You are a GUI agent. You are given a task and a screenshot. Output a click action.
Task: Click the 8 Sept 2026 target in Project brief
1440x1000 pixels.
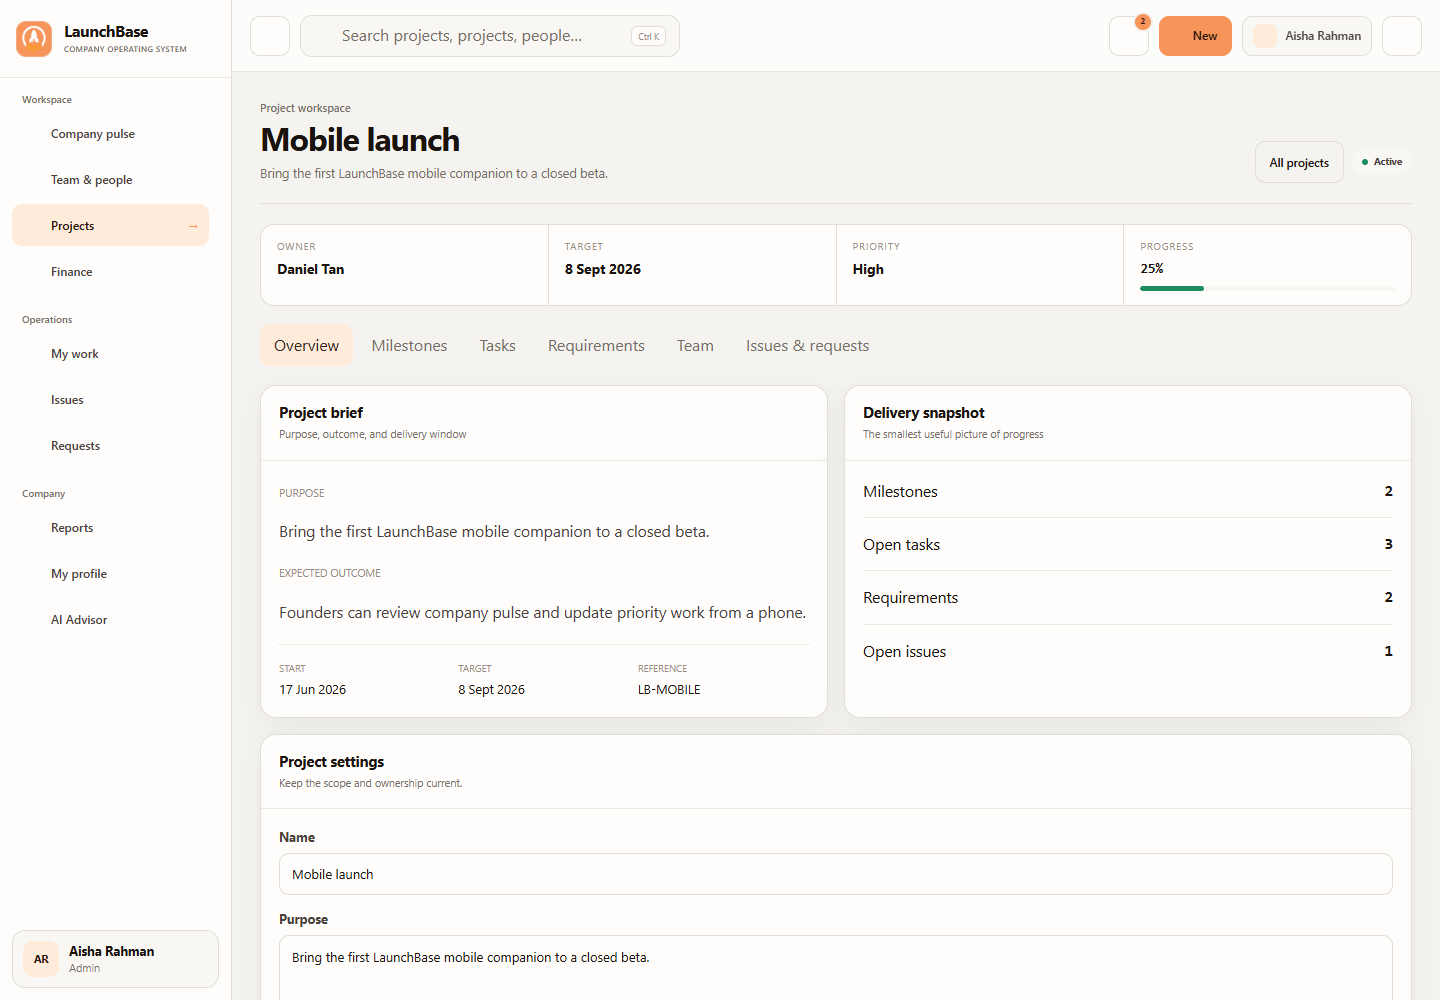point(491,690)
